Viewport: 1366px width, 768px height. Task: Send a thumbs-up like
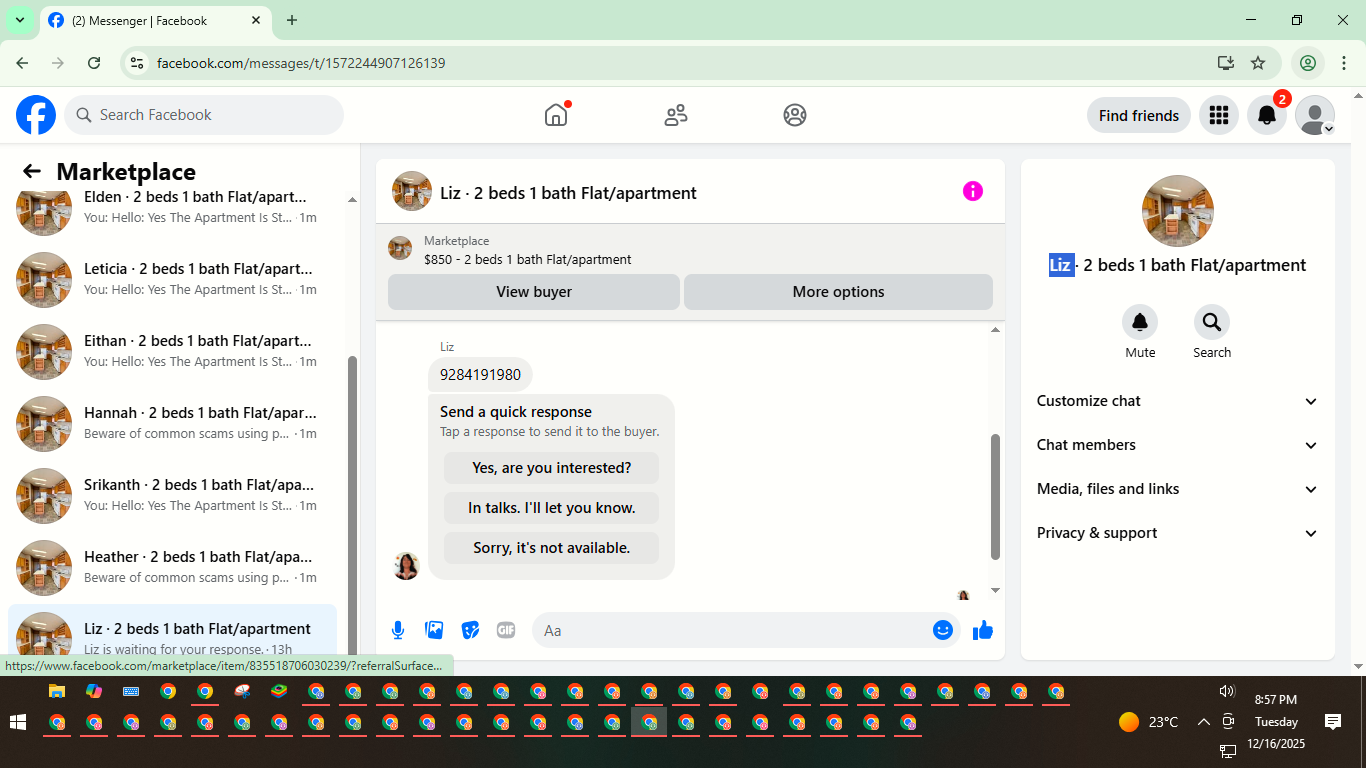pyautogui.click(x=983, y=630)
